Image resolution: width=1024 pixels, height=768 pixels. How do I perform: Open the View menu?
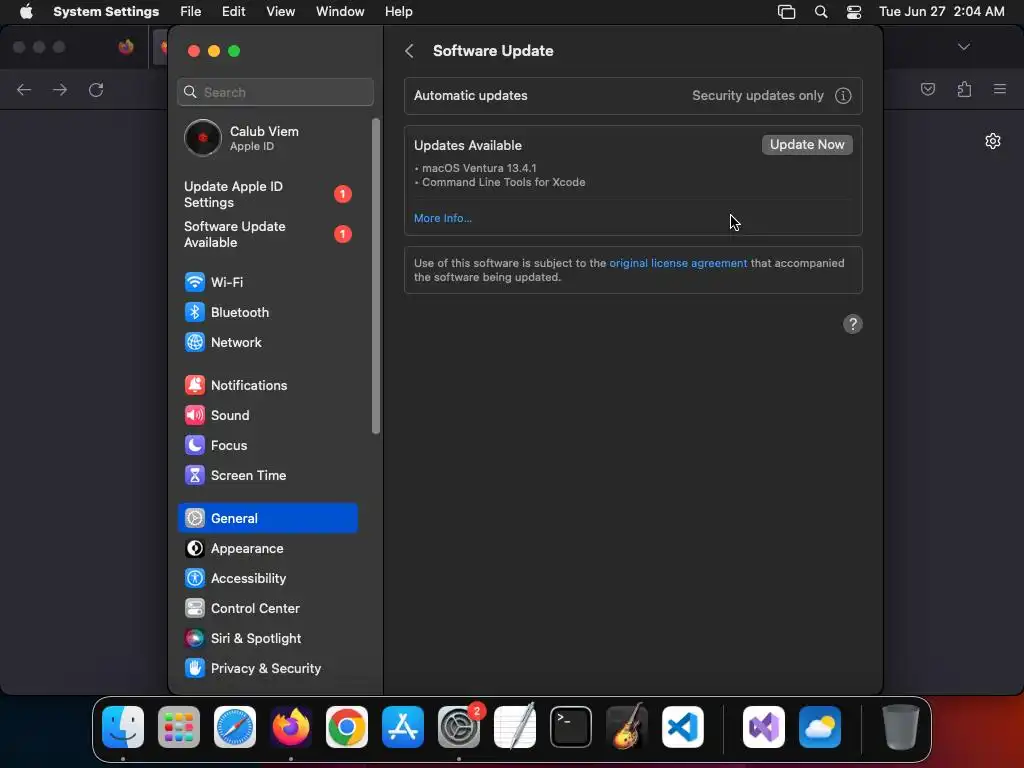point(280,12)
